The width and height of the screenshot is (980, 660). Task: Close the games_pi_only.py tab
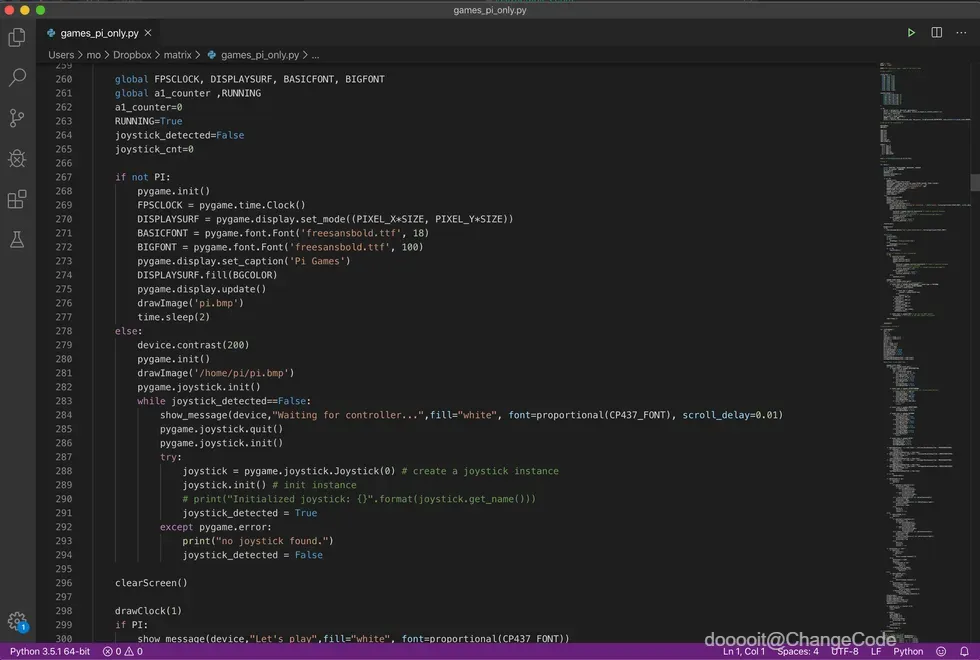(148, 32)
